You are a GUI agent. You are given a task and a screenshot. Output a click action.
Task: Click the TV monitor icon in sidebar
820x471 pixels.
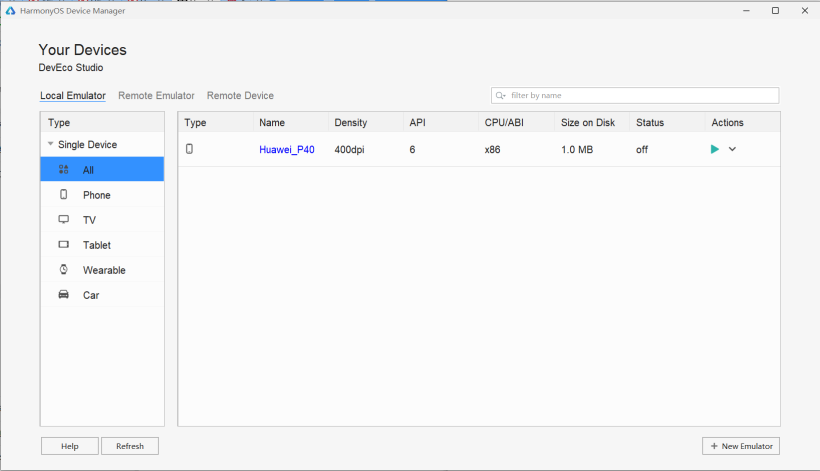(63, 220)
